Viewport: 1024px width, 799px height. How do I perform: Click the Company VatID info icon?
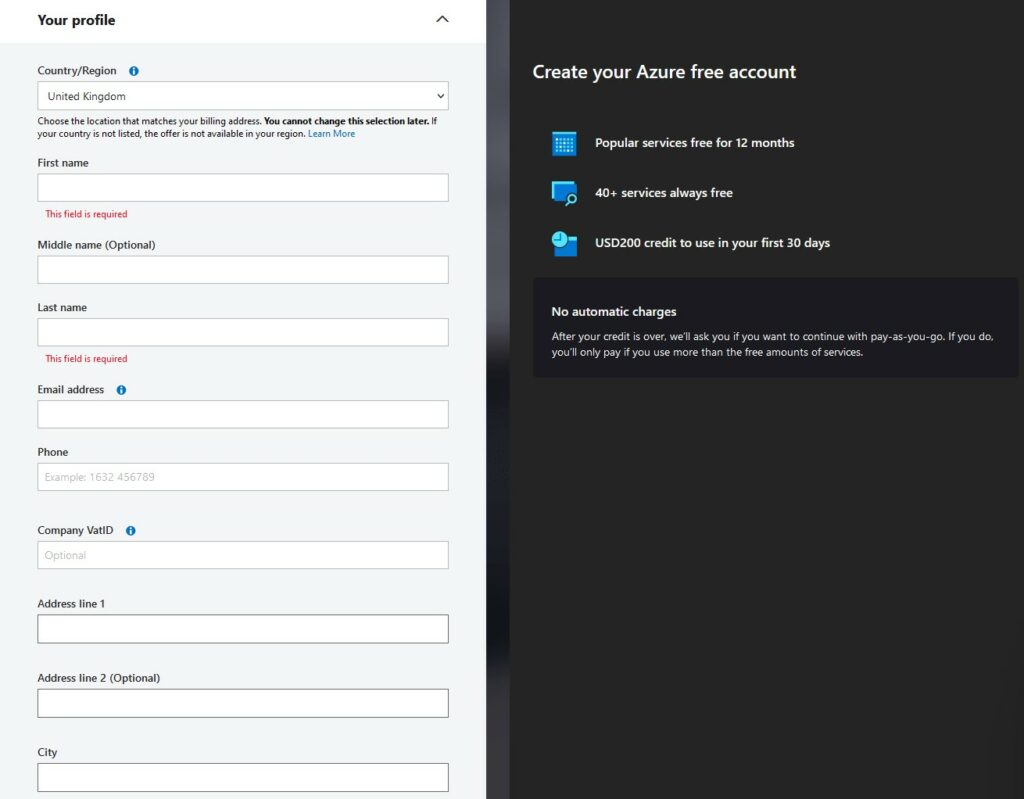pos(131,530)
